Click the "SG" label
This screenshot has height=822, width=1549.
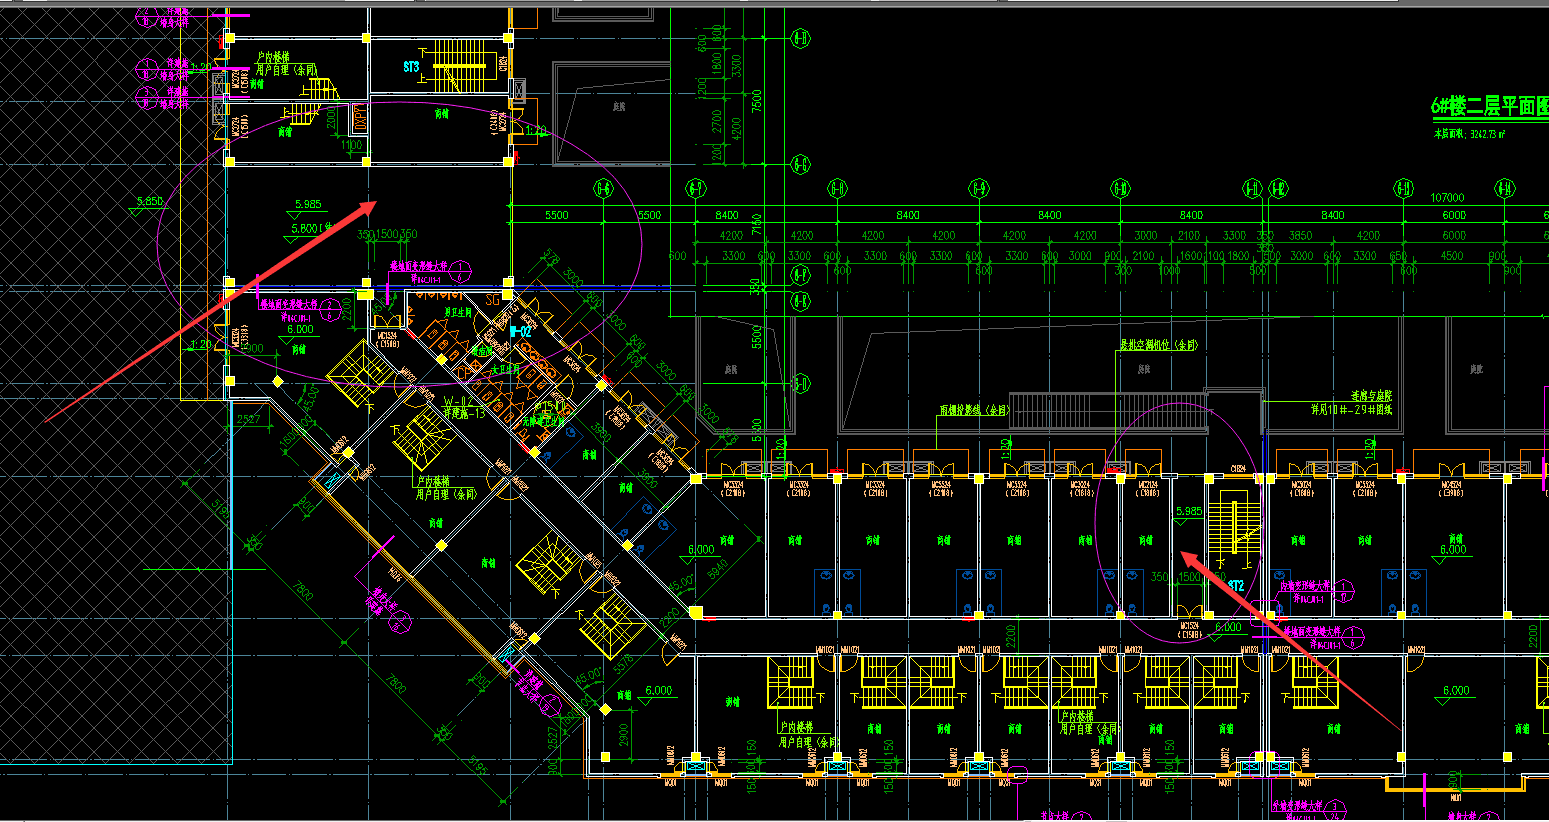[492, 300]
